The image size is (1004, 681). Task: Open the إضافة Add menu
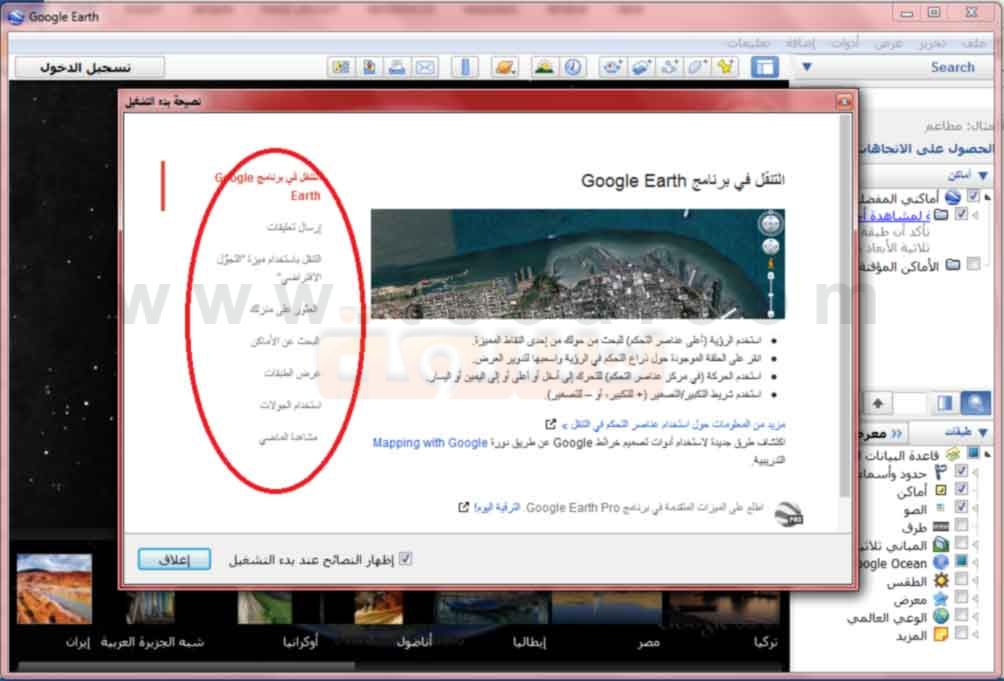click(x=800, y=43)
